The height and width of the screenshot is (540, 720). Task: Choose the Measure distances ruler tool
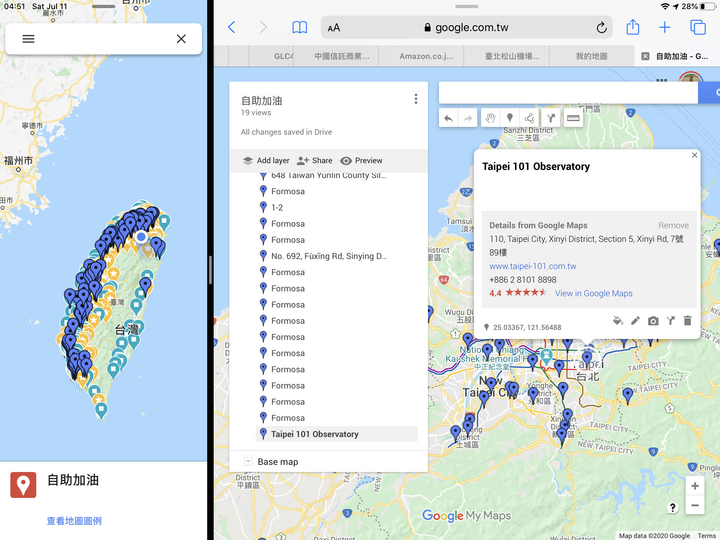pyautogui.click(x=573, y=118)
